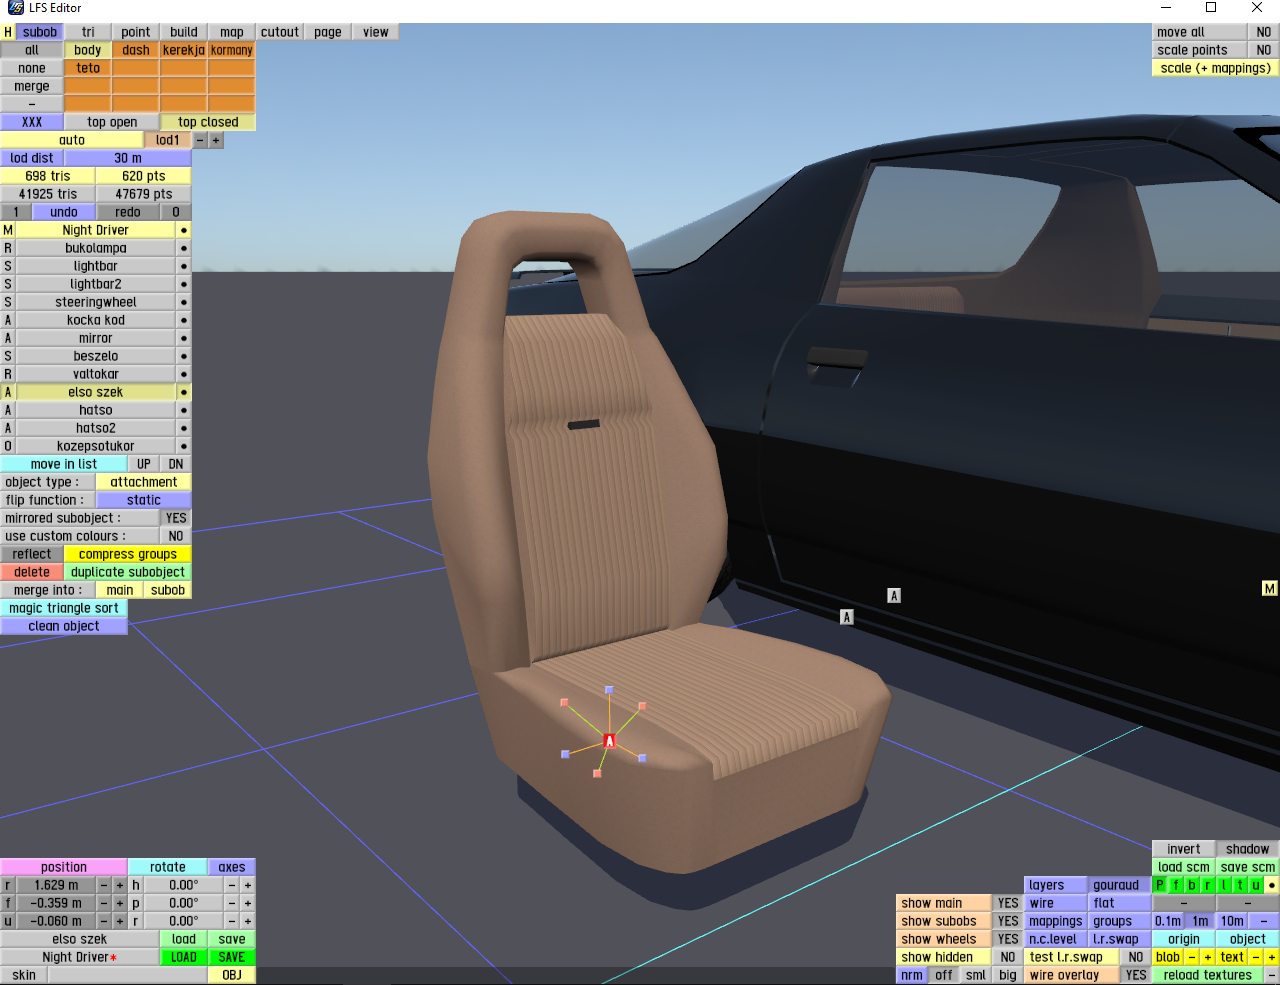Click the minus button beside lod1
Viewport: 1280px width, 985px height.
click(200, 140)
